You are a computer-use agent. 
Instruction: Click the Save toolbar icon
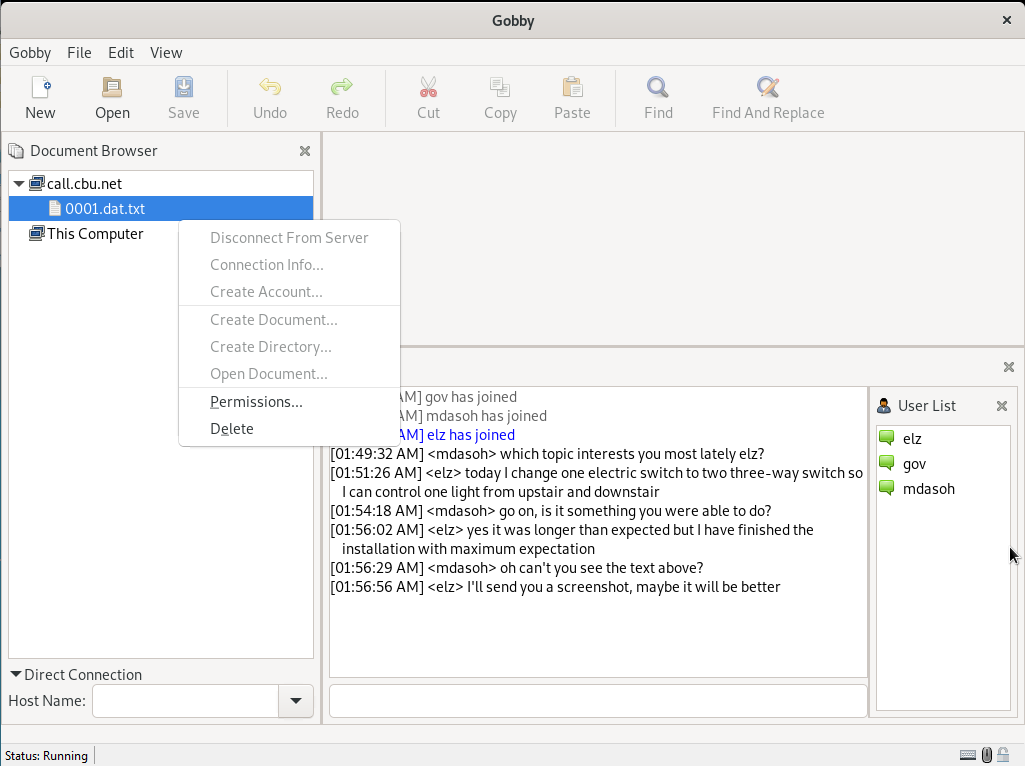[184, 87]
